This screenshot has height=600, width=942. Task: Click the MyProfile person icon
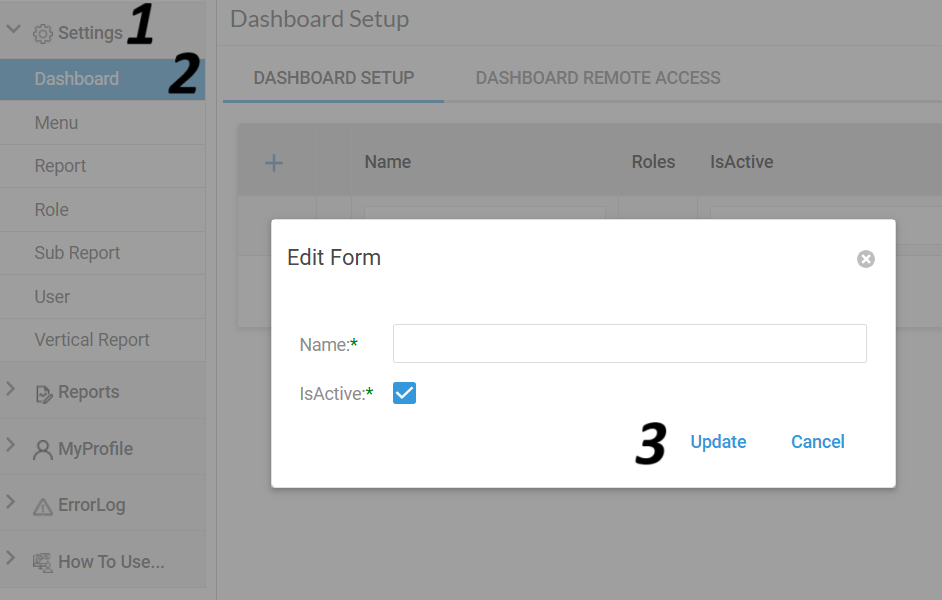[43, 450]
